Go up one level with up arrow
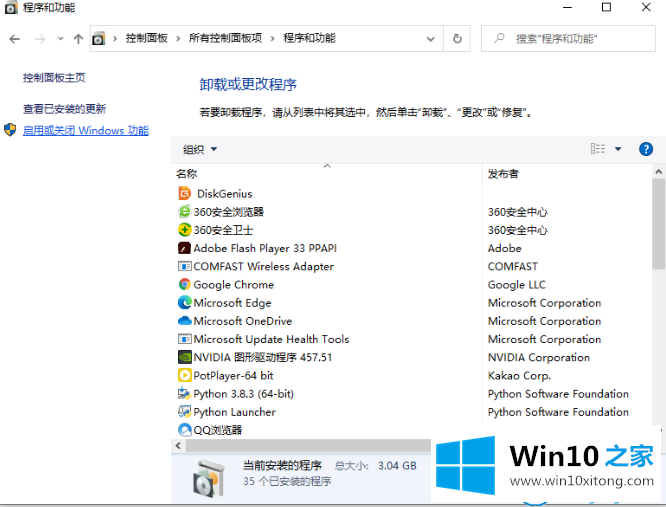 [x=78, y=39]
